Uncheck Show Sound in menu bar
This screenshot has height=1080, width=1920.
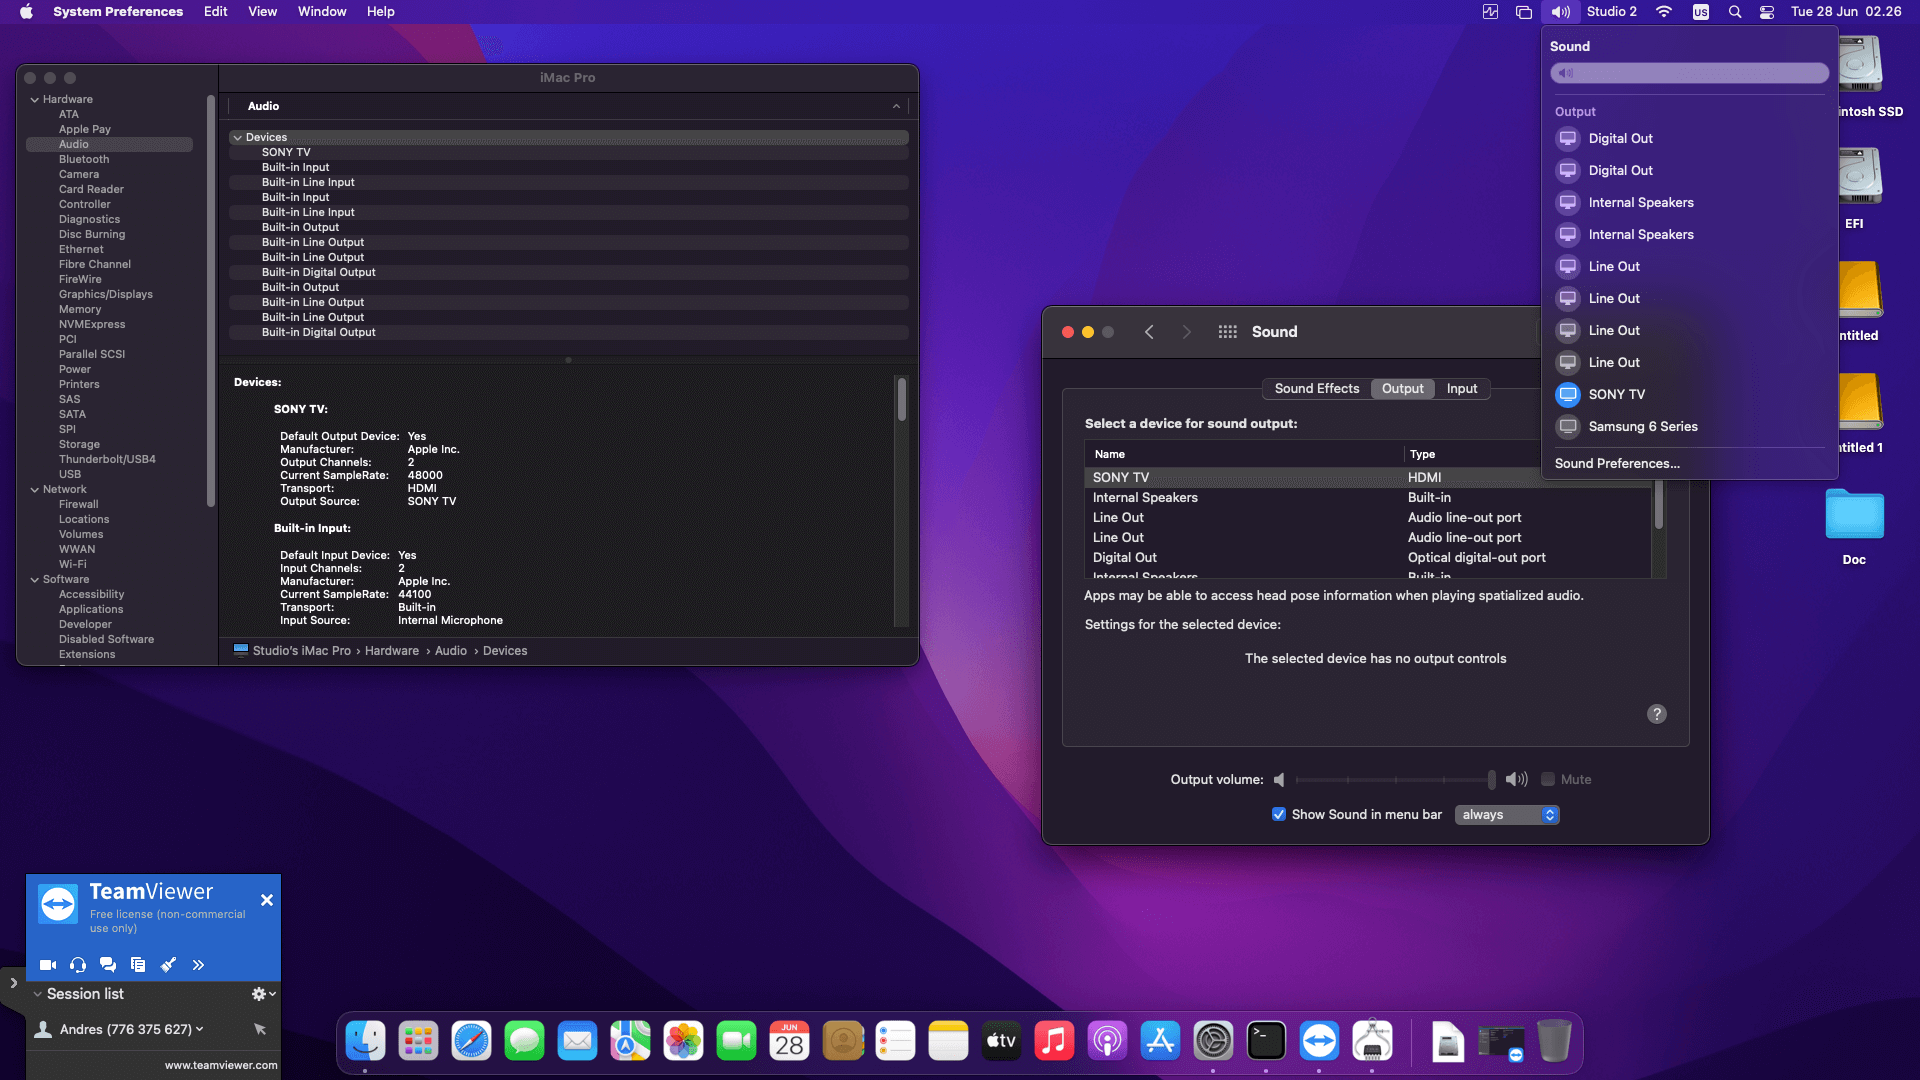point(1278,814)
